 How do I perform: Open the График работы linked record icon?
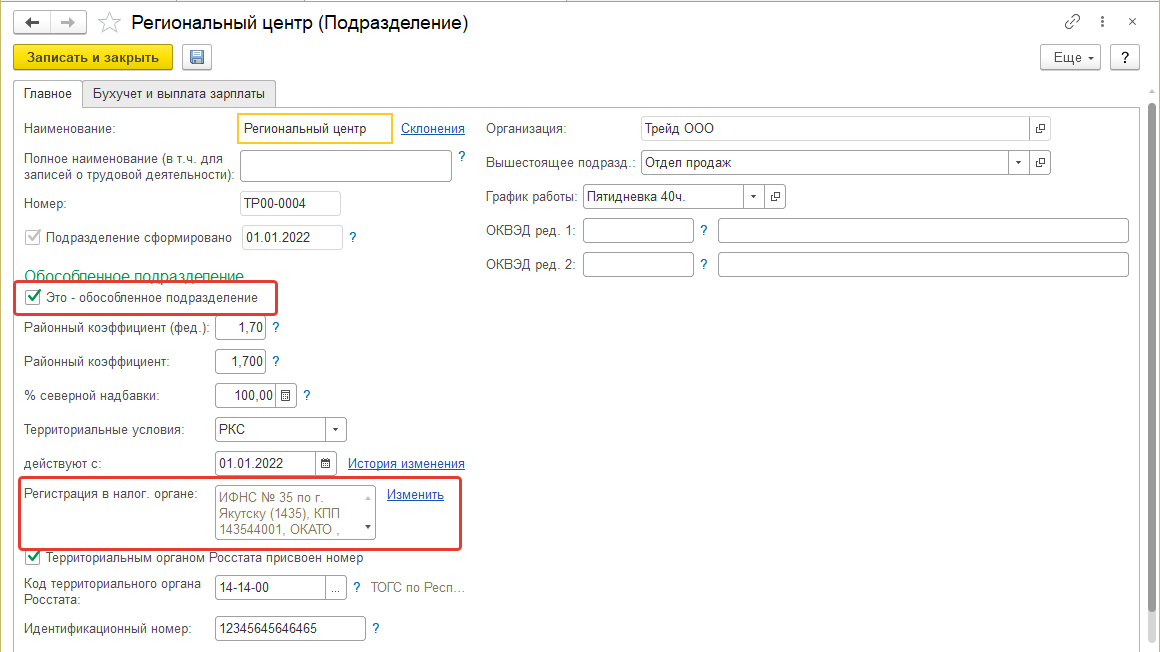pyautogui.click(x=775, y=196)
